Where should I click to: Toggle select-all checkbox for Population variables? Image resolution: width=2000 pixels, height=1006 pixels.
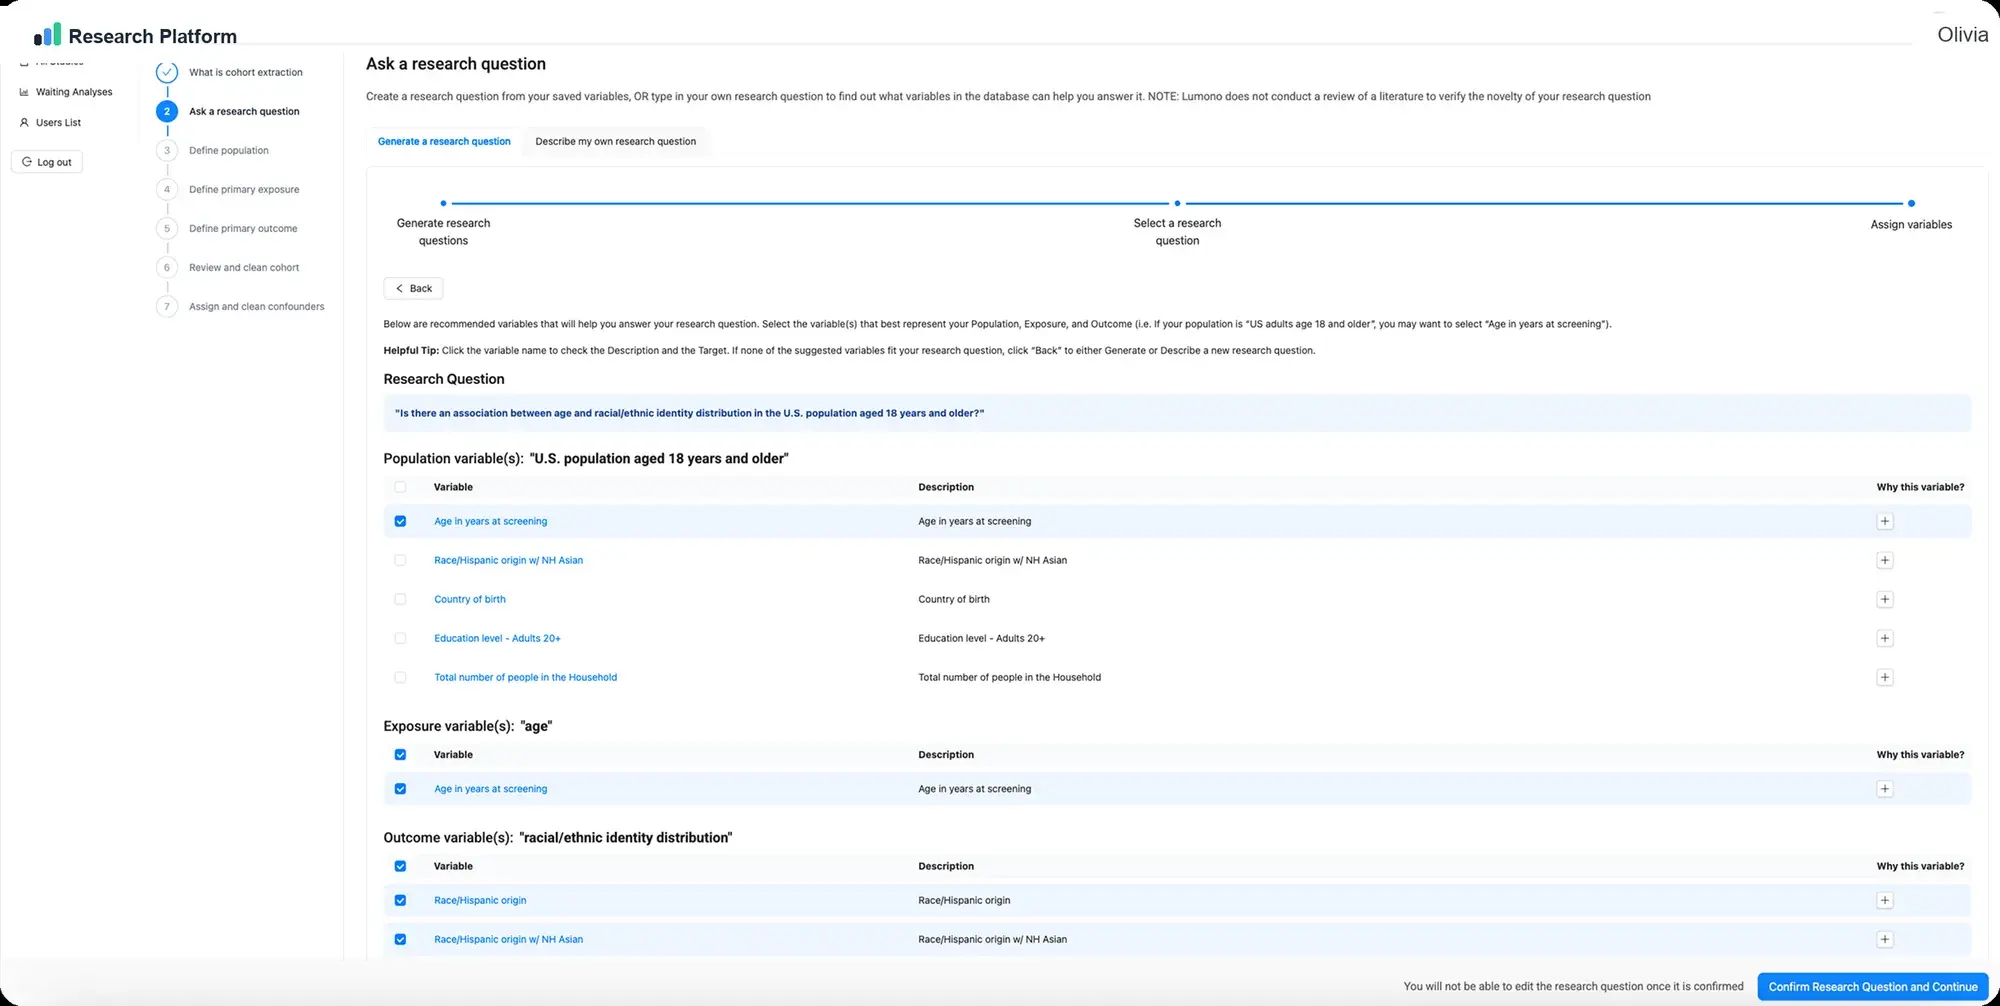tap(400, 487)
